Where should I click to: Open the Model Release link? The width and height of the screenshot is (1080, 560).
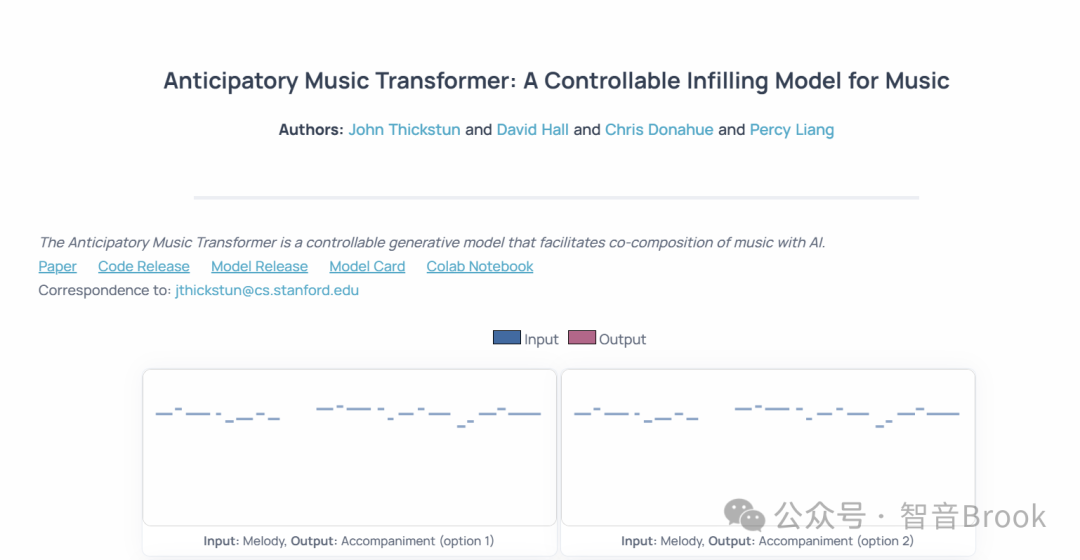(259, 266)
